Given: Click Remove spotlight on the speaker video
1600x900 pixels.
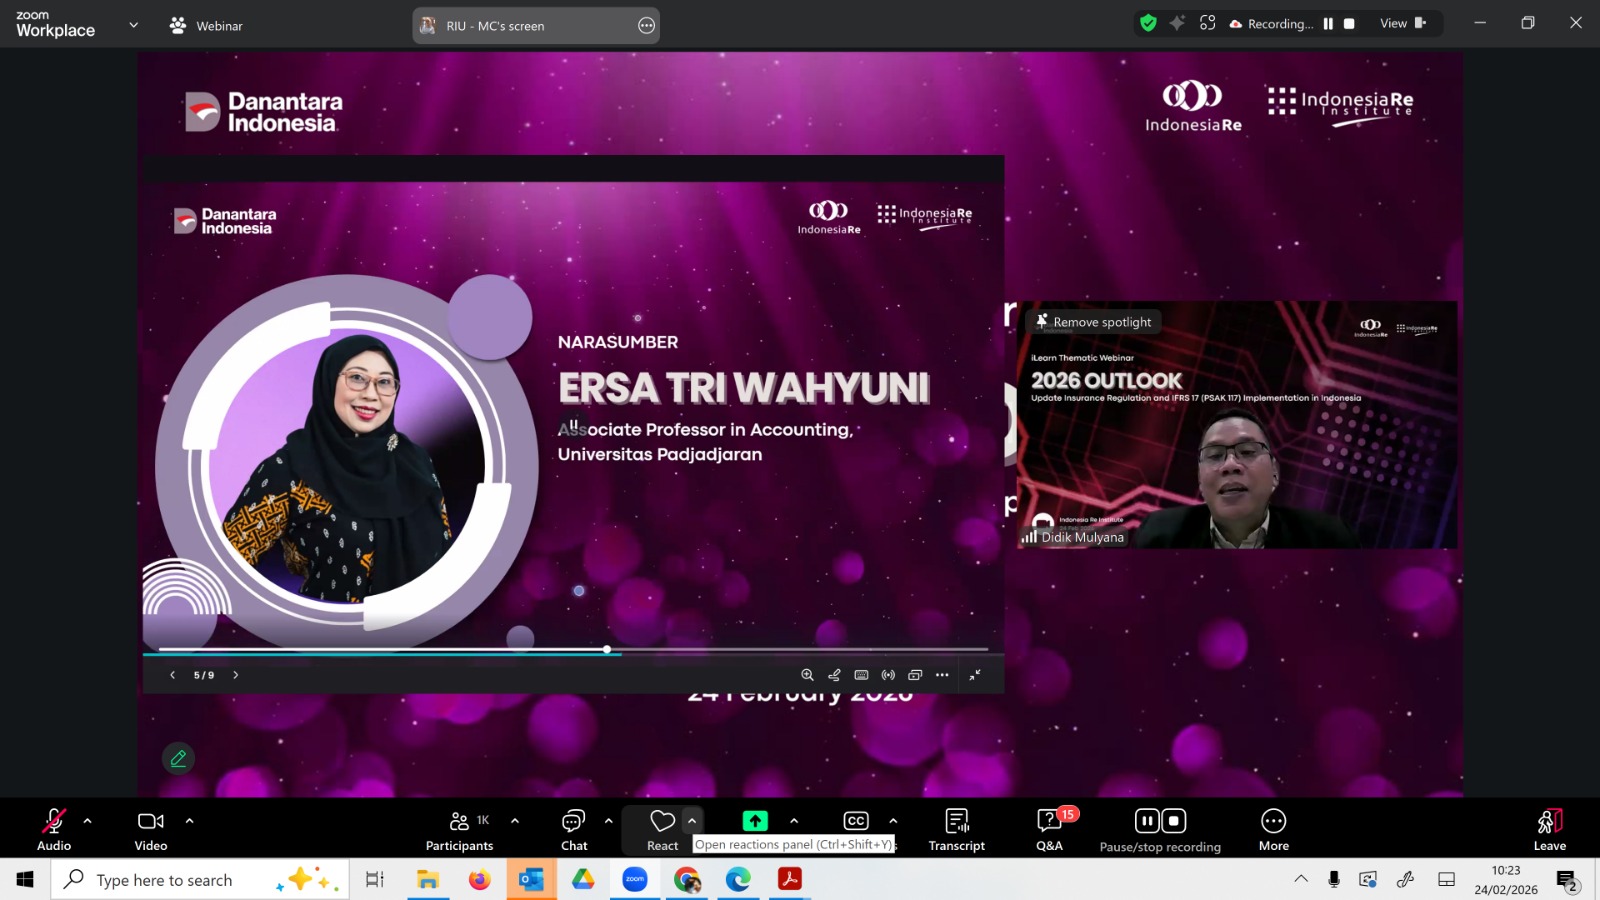Looking at the screenshot, I should click(x=1094, y=322).
